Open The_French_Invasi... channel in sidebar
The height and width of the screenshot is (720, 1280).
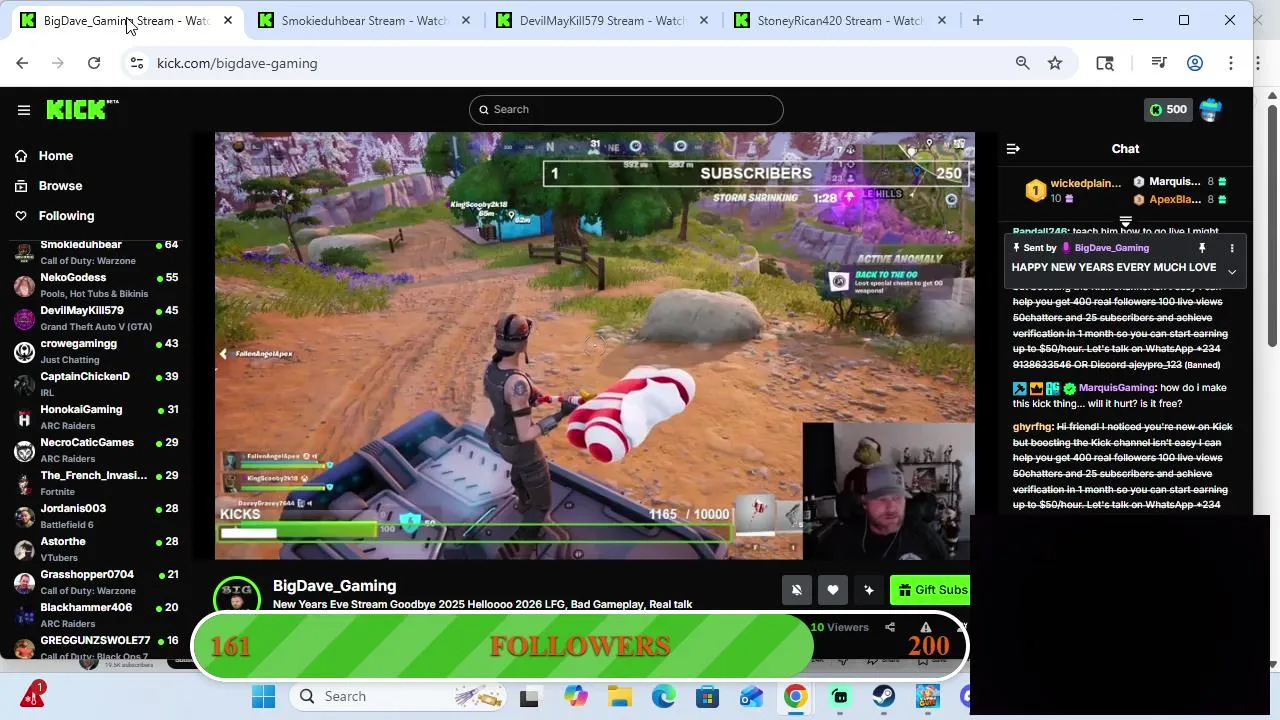[95, 483]
